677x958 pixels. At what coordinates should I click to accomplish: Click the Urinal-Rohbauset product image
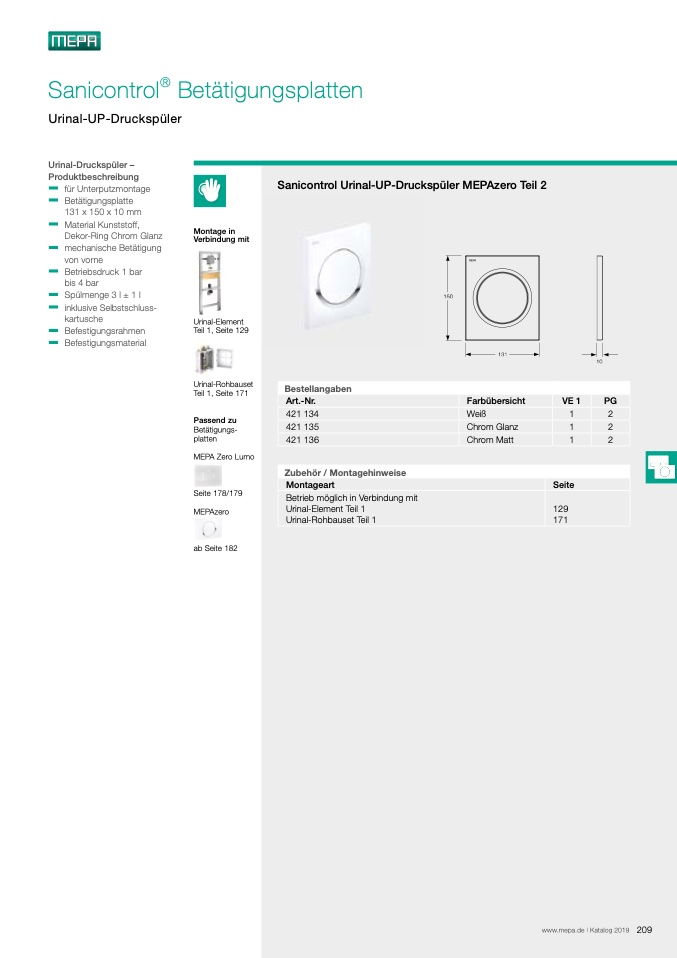click(213, 360)
